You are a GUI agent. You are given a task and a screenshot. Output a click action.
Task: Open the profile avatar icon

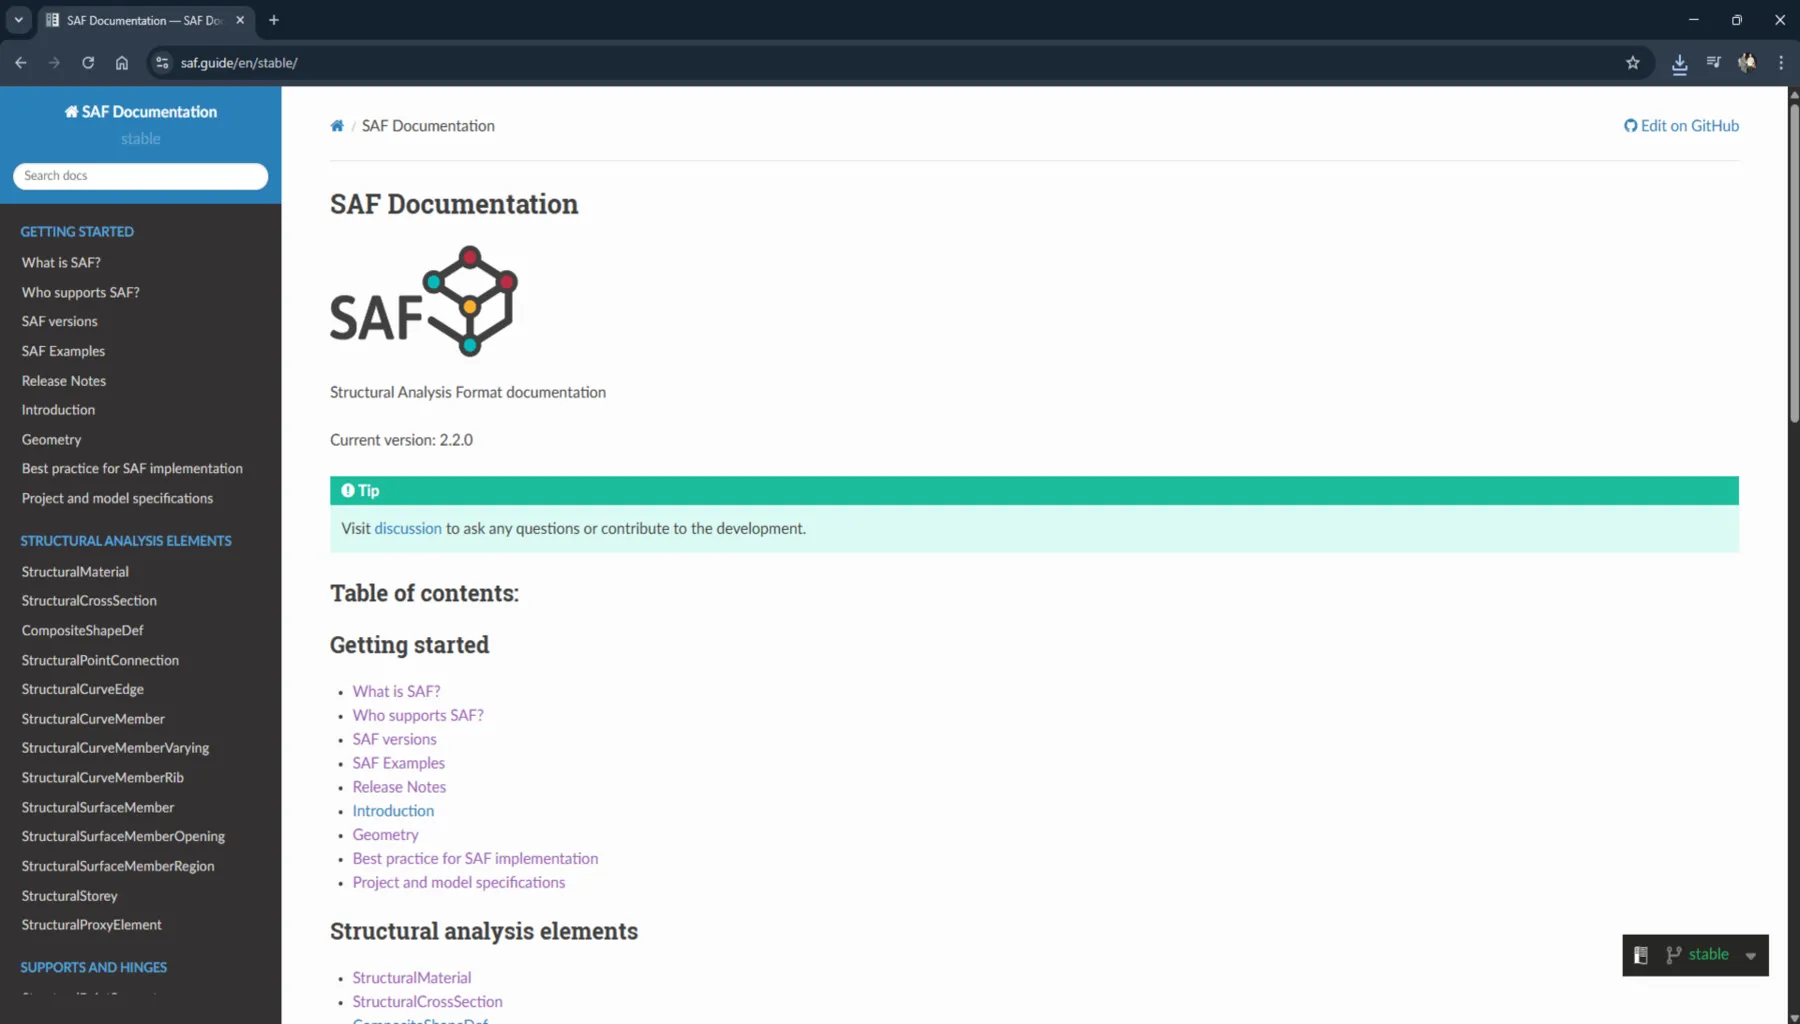click(x=1747, y=62)
